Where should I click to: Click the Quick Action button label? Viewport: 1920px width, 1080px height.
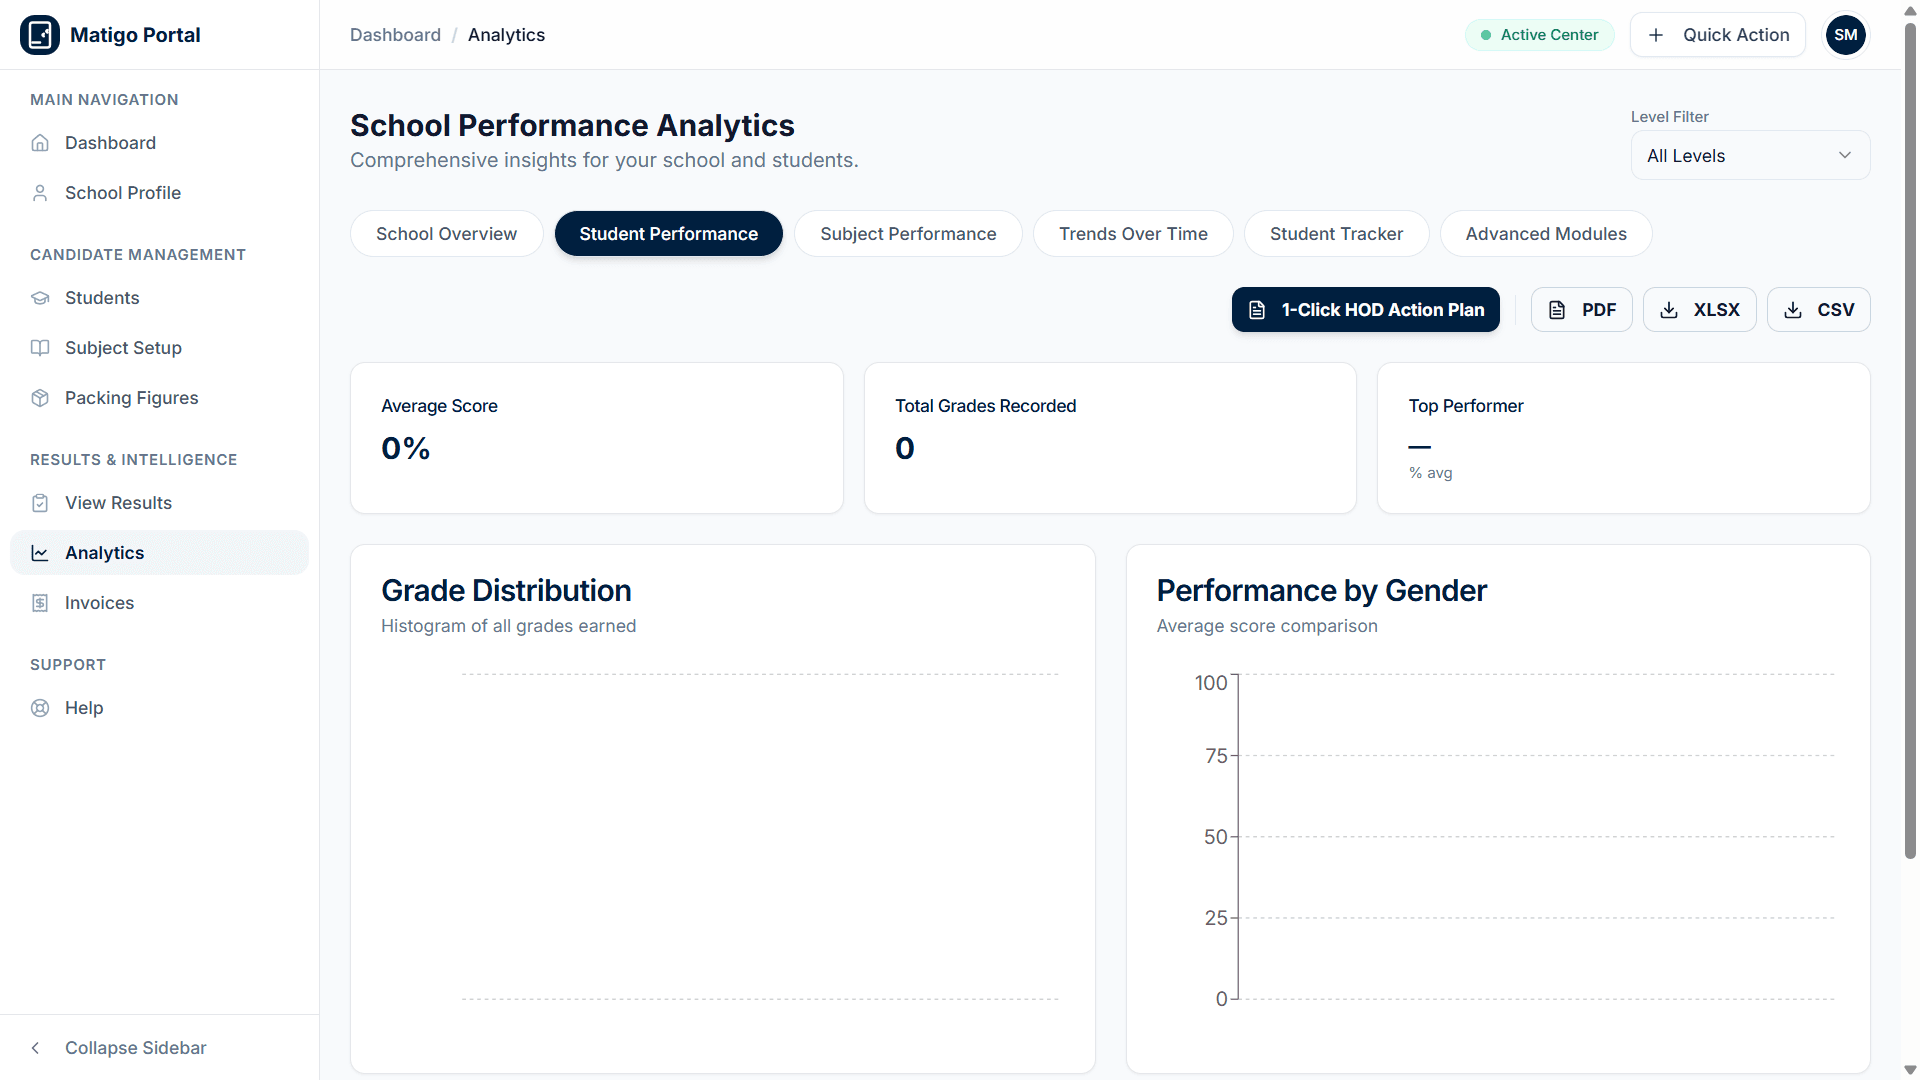click(x=1736, y=35)
